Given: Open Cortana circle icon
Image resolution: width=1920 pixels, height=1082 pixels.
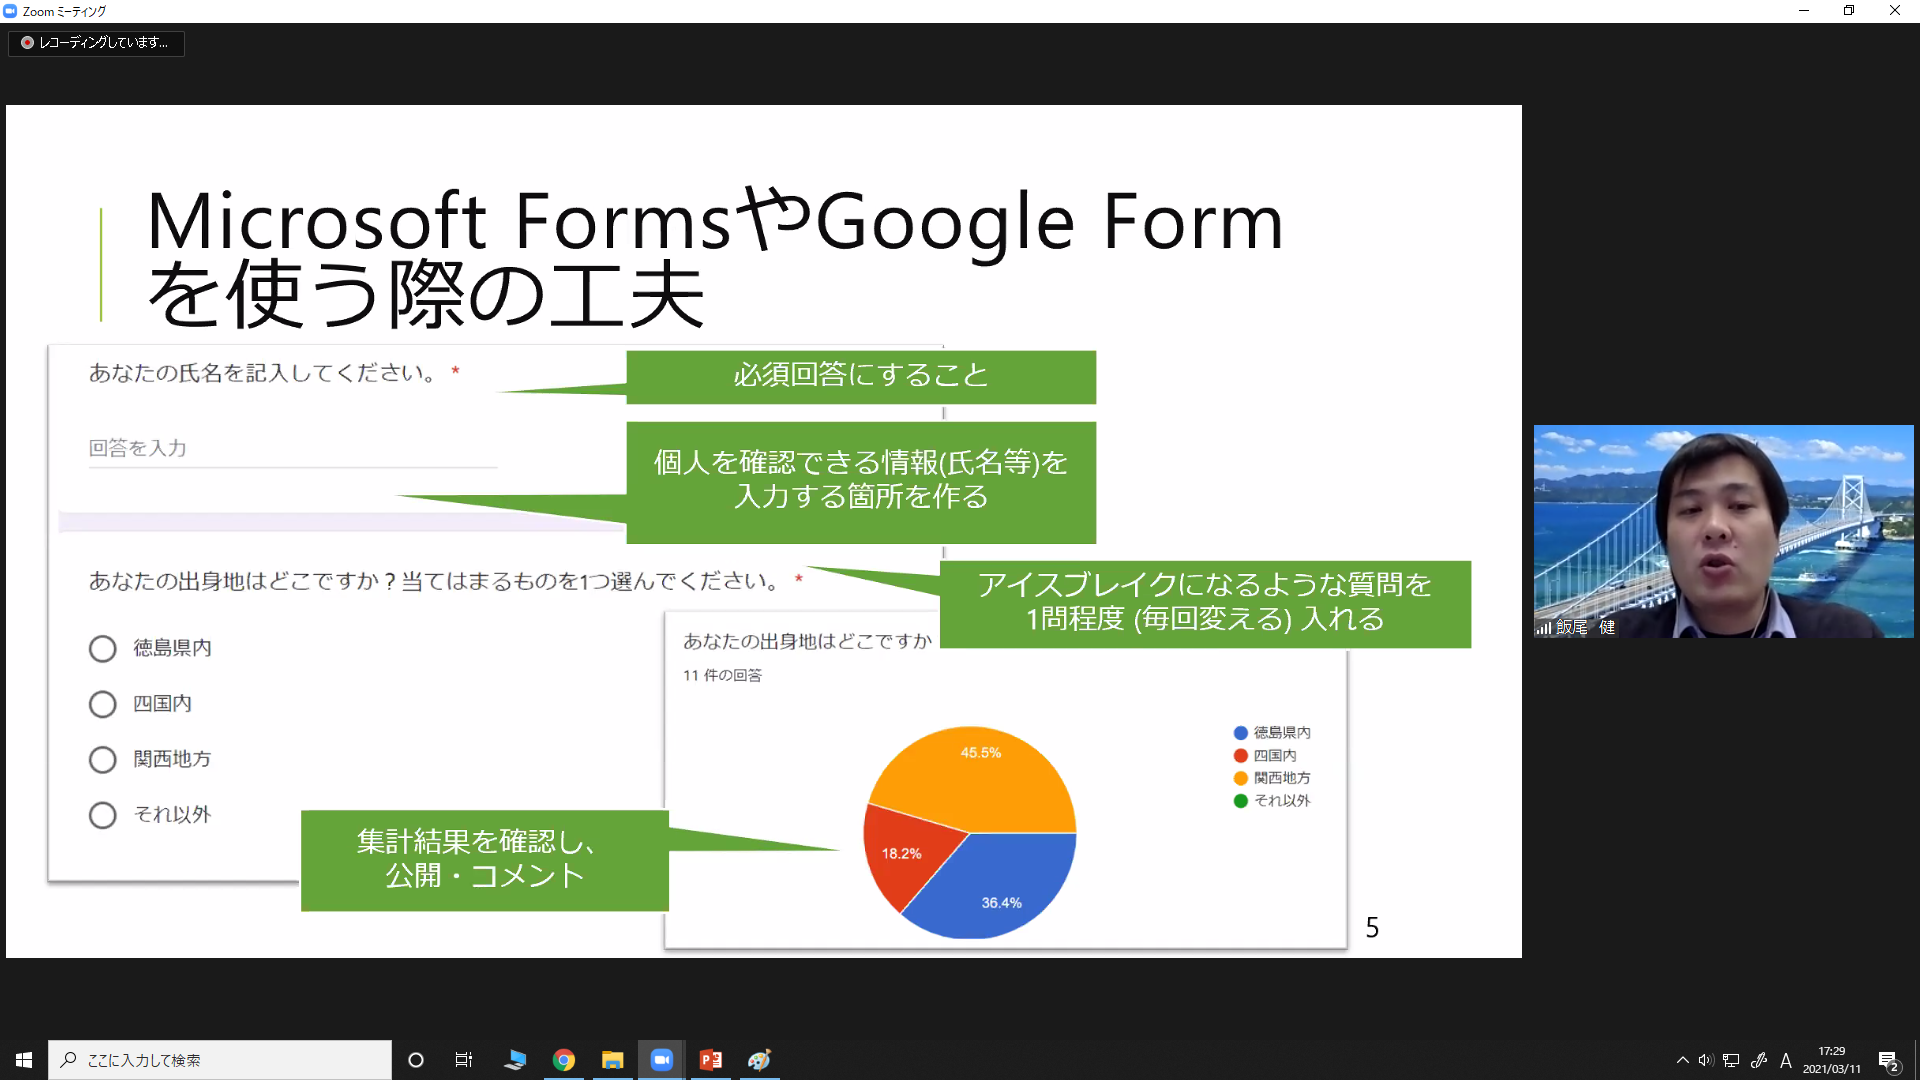Looking at the screenshot, I should coord(416,1061).
